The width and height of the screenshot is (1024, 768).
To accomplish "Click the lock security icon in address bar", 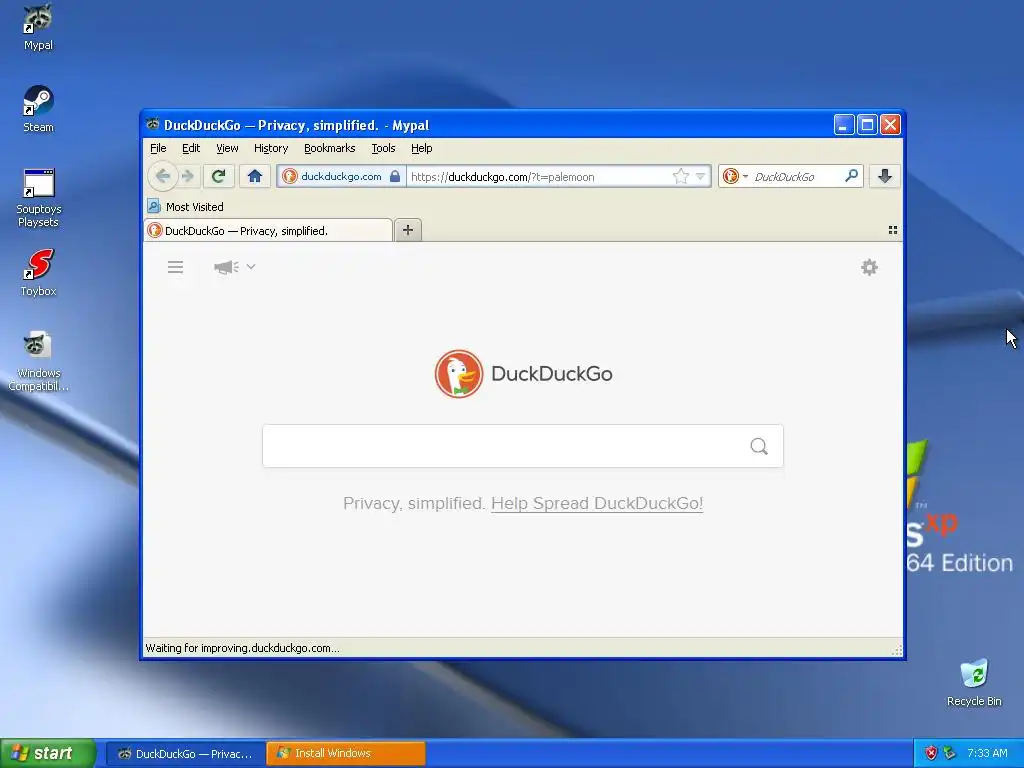I will pos(394,176).
